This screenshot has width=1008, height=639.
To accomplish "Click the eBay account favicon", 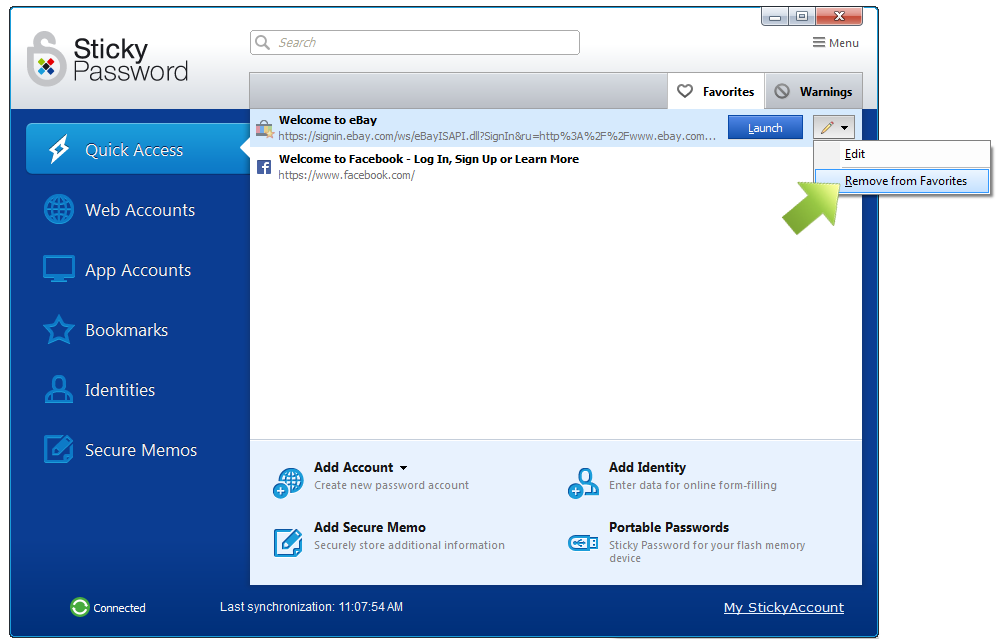I will 264,129.
